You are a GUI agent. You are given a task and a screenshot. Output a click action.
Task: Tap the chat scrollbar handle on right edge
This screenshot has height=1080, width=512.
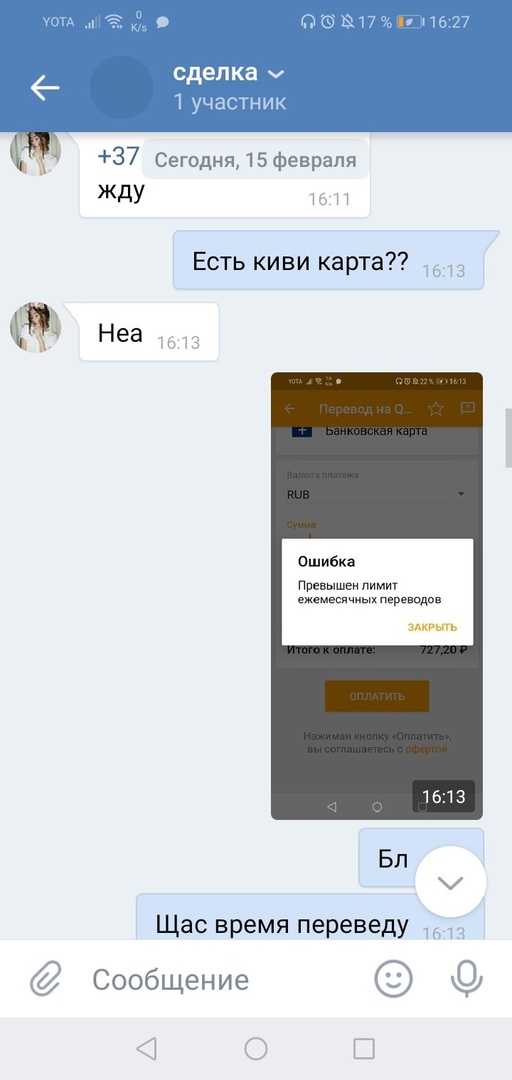point(509,438)
